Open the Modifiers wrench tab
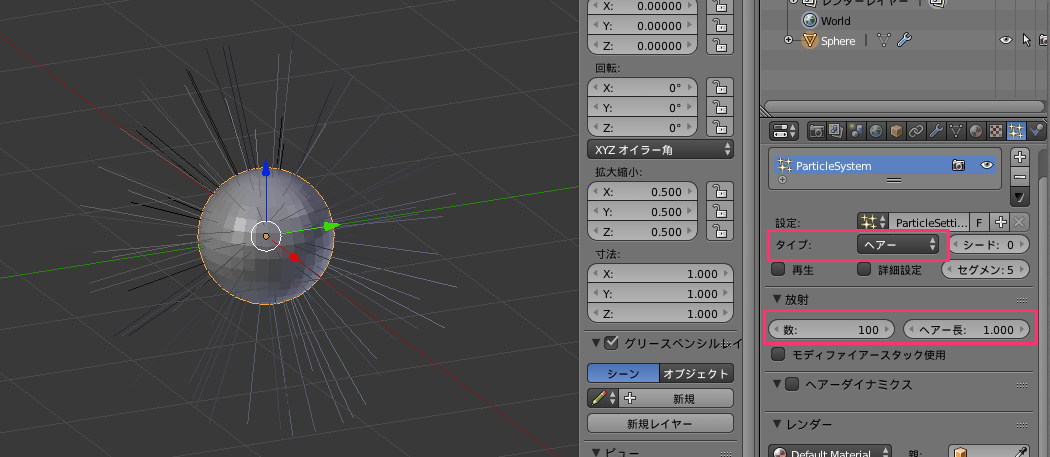Screen dimensions: 1050x457 pyautogui.click(x=936, y=131)
